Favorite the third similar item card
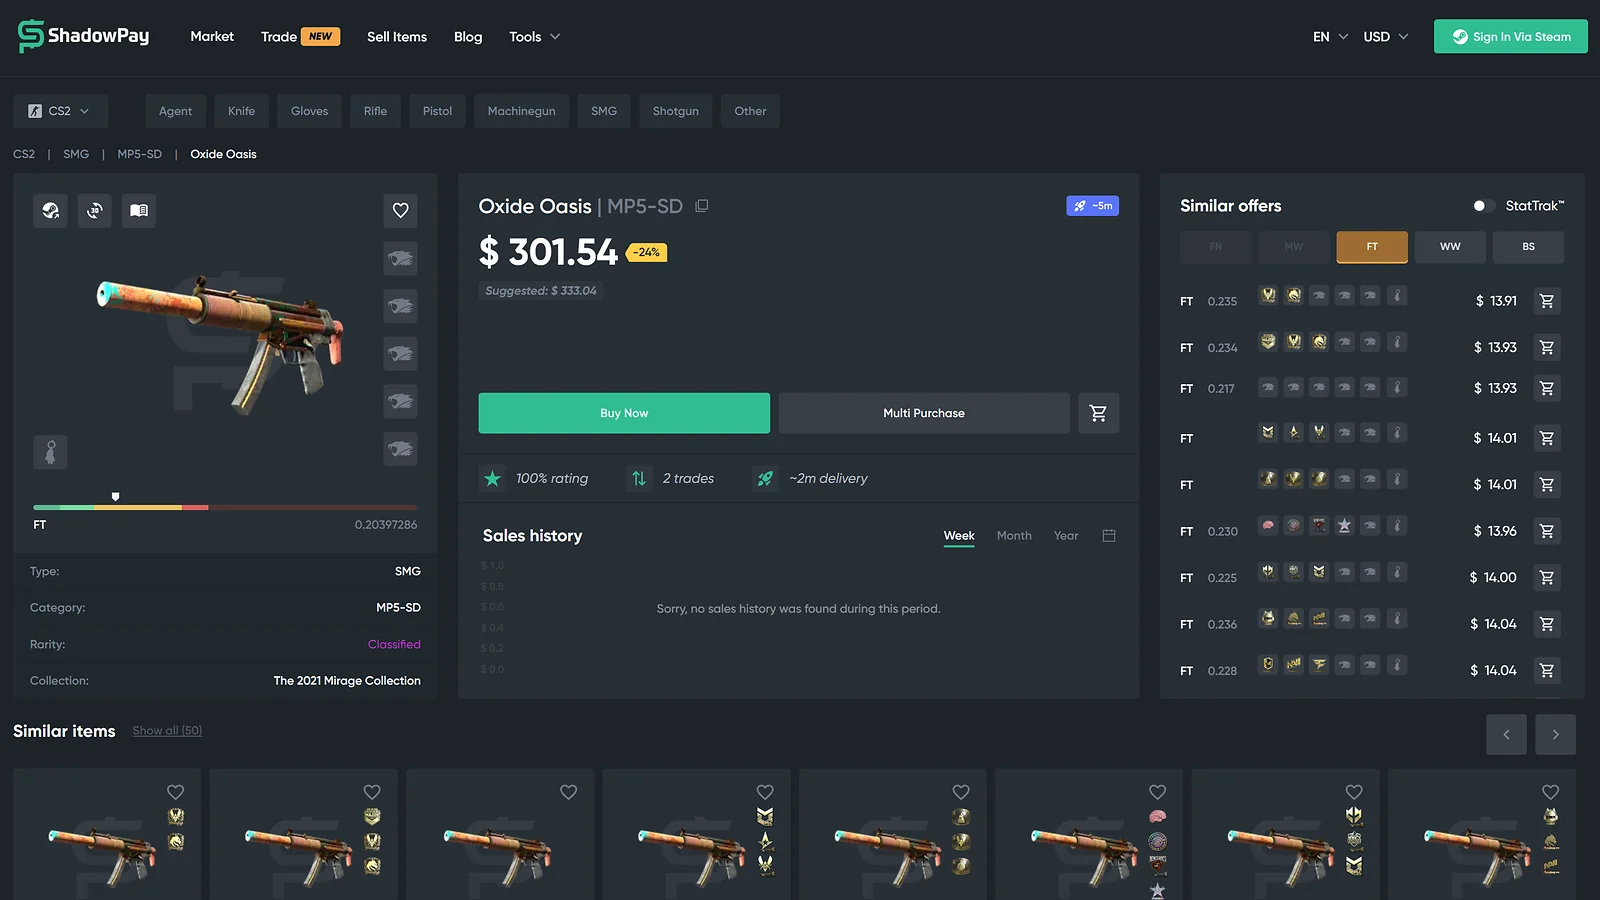Viewport: 1600px width, 900px height. pos(569,792)
